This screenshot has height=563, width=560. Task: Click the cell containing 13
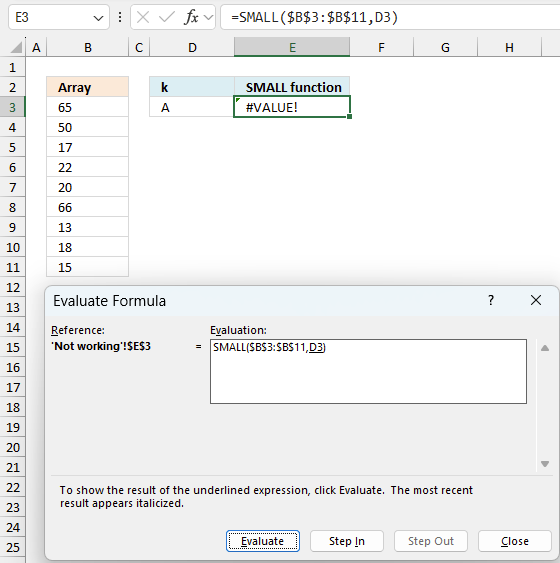[x=88, y=227]
